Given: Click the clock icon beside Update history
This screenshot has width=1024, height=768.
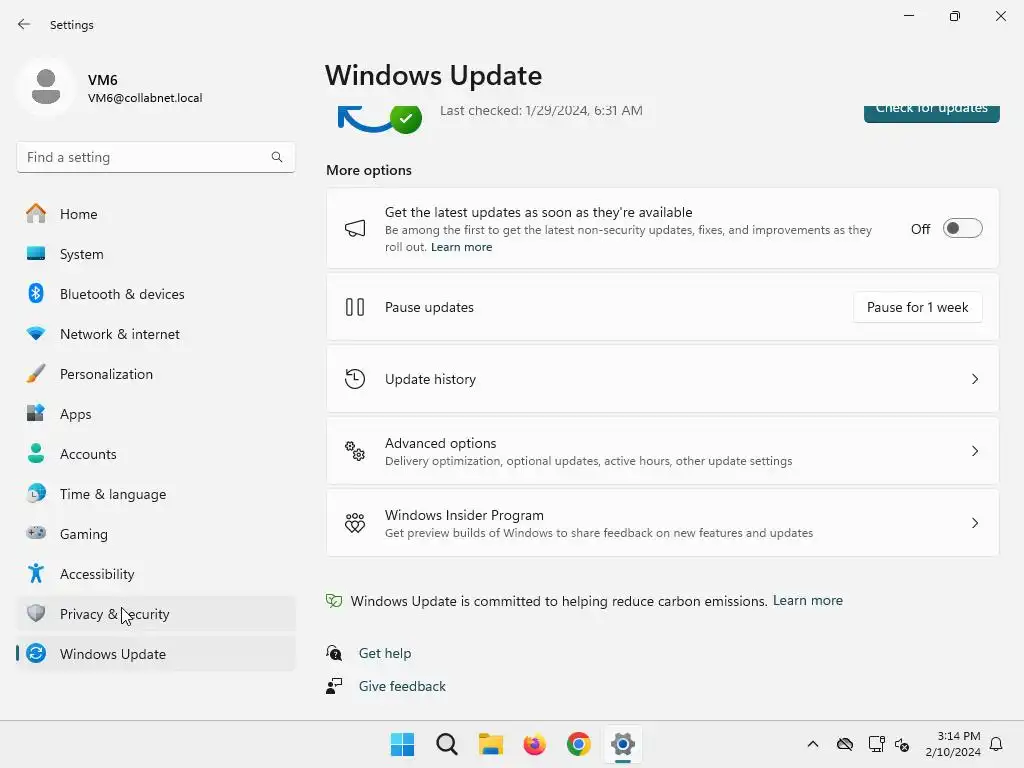Looking at the screenshot, I should [x=355, y=379].
